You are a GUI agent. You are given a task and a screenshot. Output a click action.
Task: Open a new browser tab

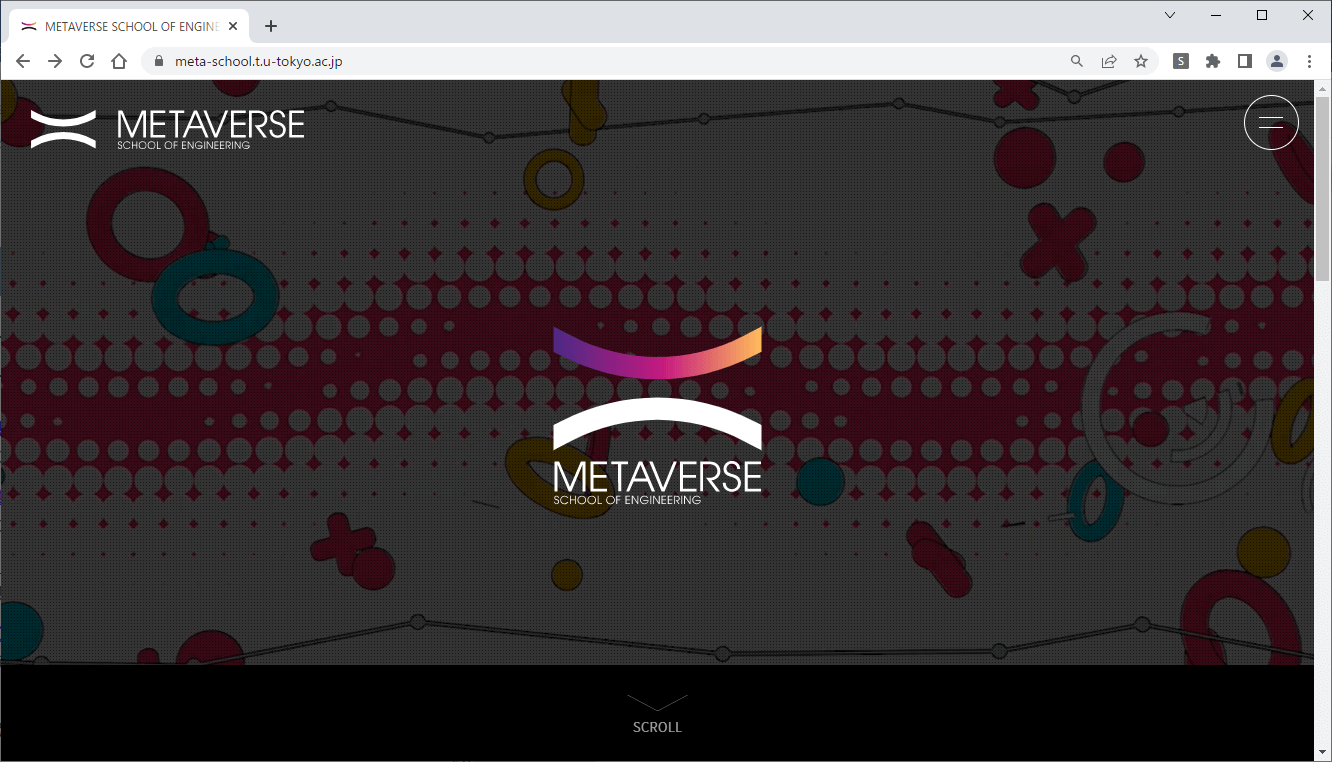271,26
